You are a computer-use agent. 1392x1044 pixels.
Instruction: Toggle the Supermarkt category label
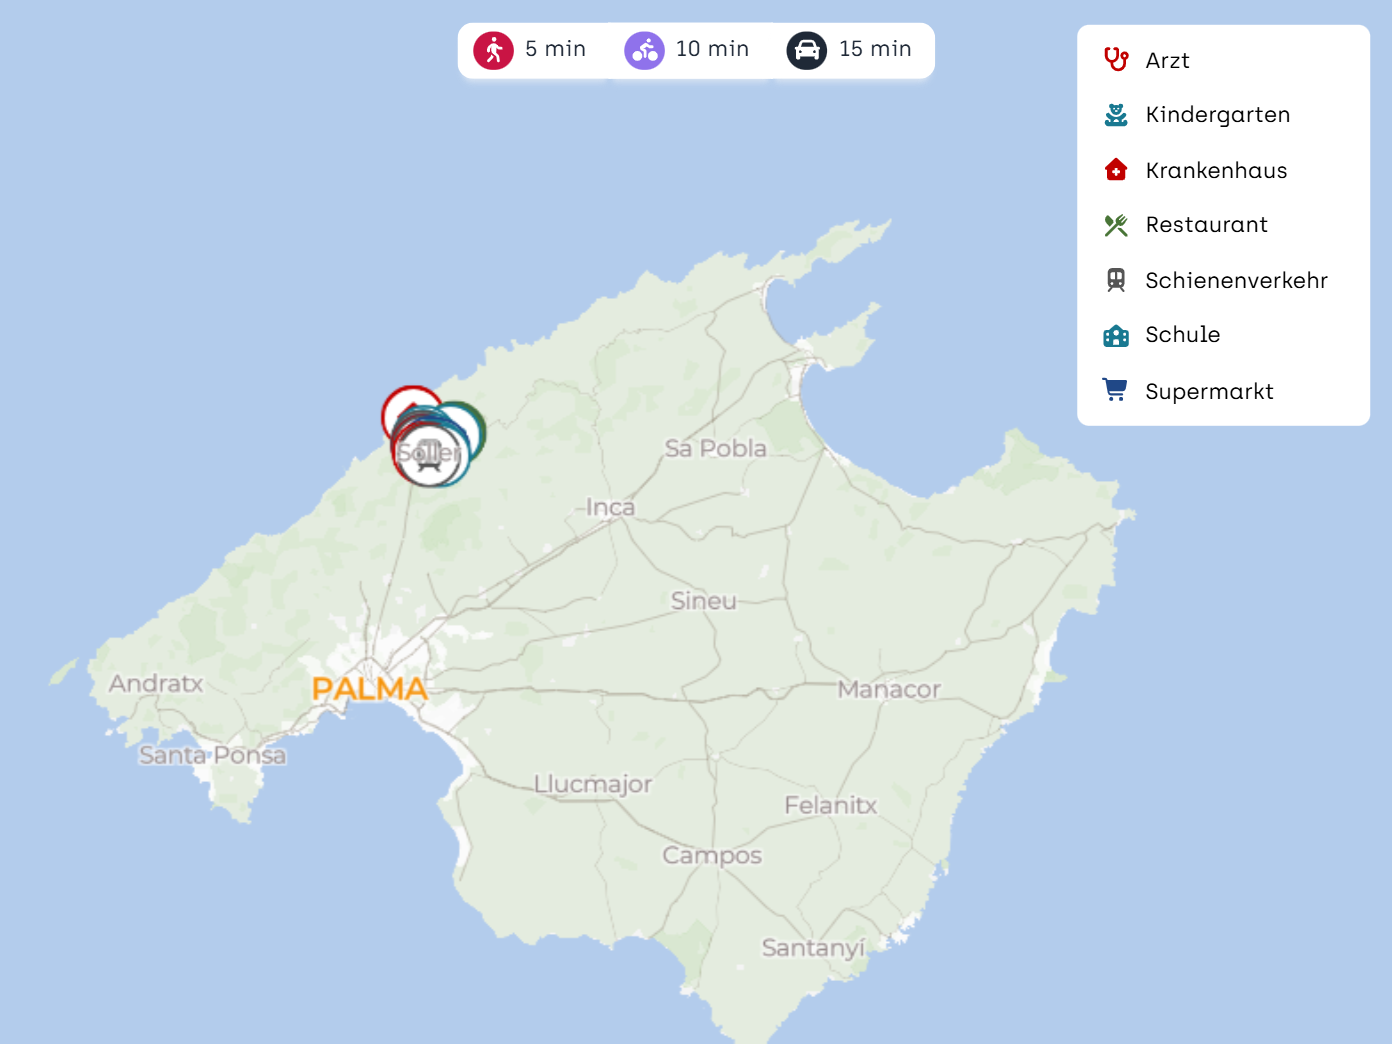click(x=1209, y=391)
